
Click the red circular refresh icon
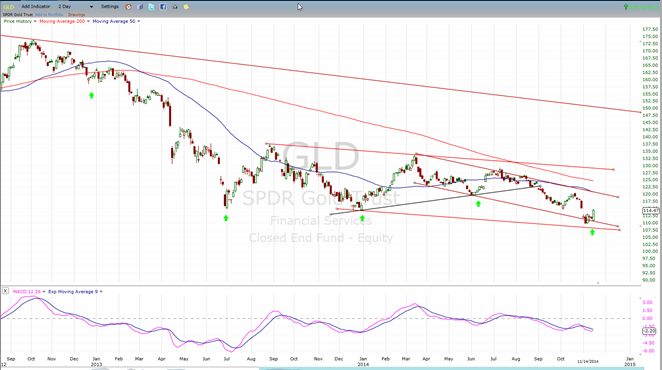point(128,7)
